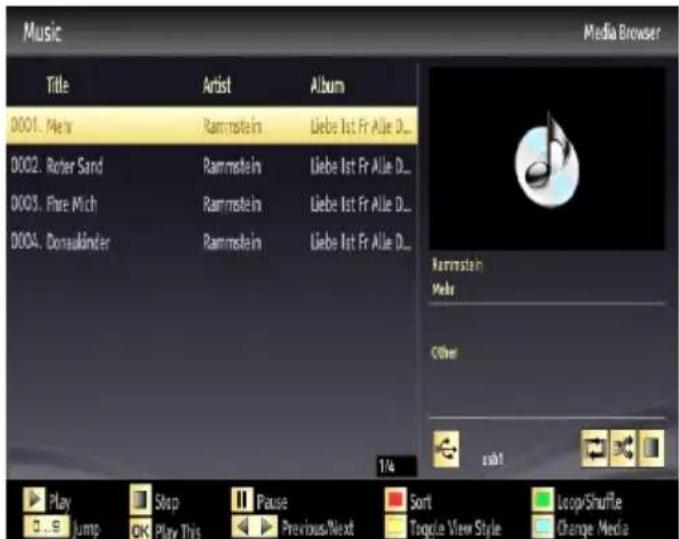Click the usb1 device label
Viewport: 679px width, 539px height.
point(493,459)
